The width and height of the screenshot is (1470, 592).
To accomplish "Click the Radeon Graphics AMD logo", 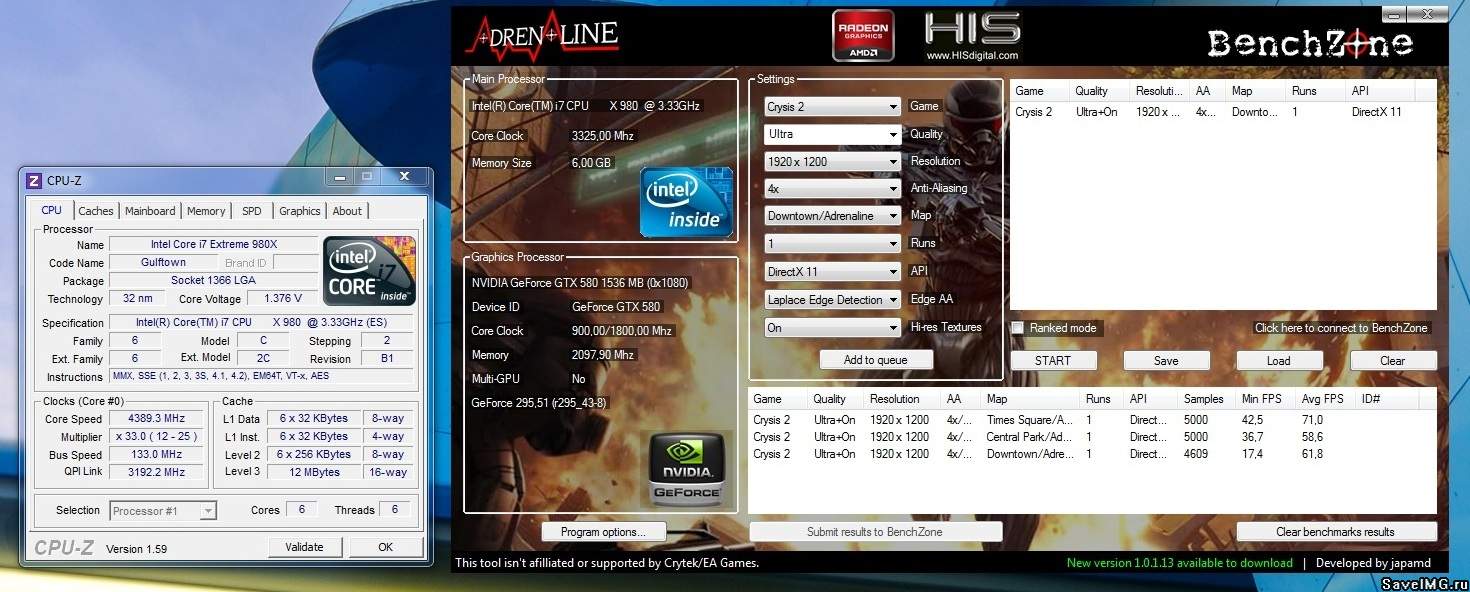I will pos(862,35).
